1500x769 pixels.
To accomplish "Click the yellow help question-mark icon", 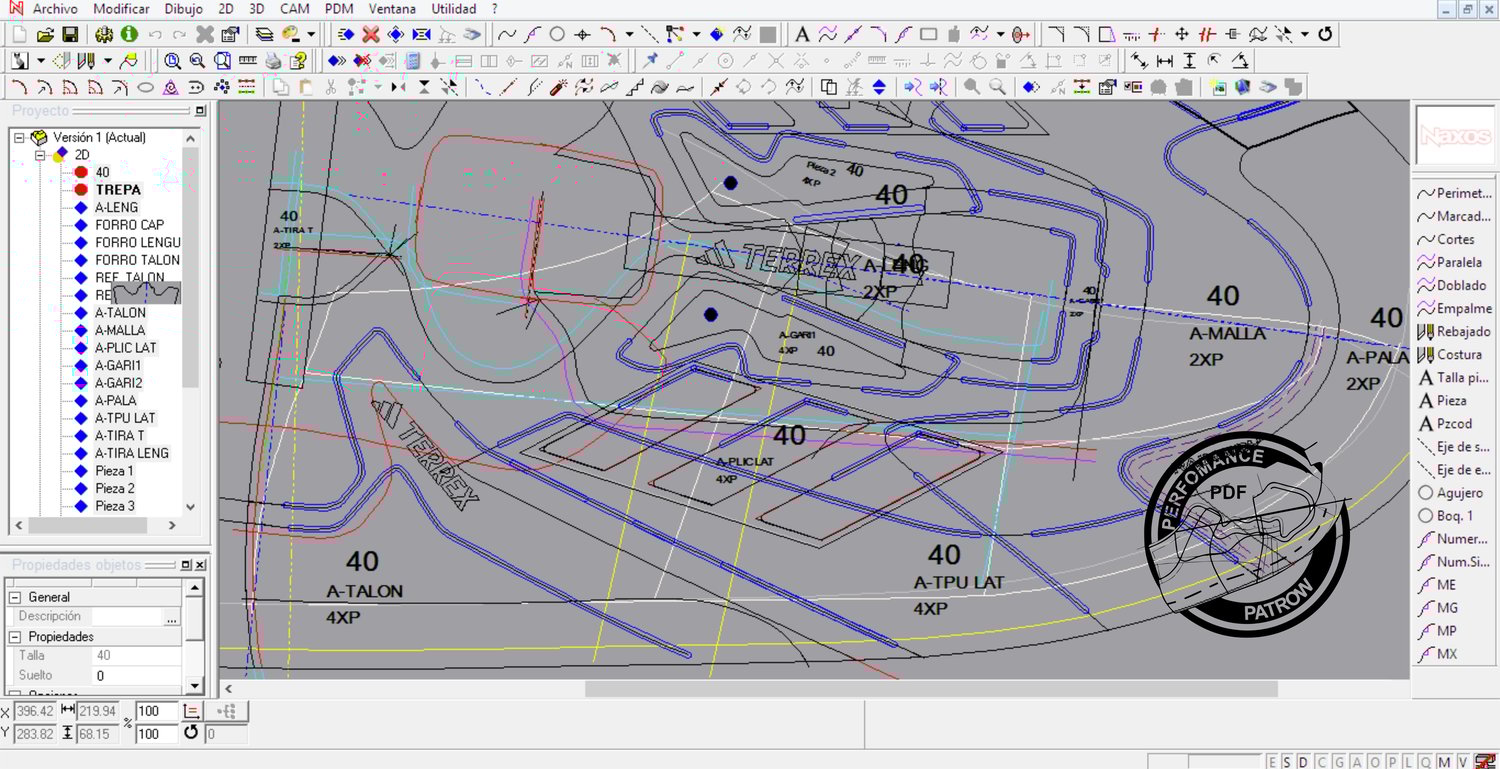I will (x=297, y=61).
